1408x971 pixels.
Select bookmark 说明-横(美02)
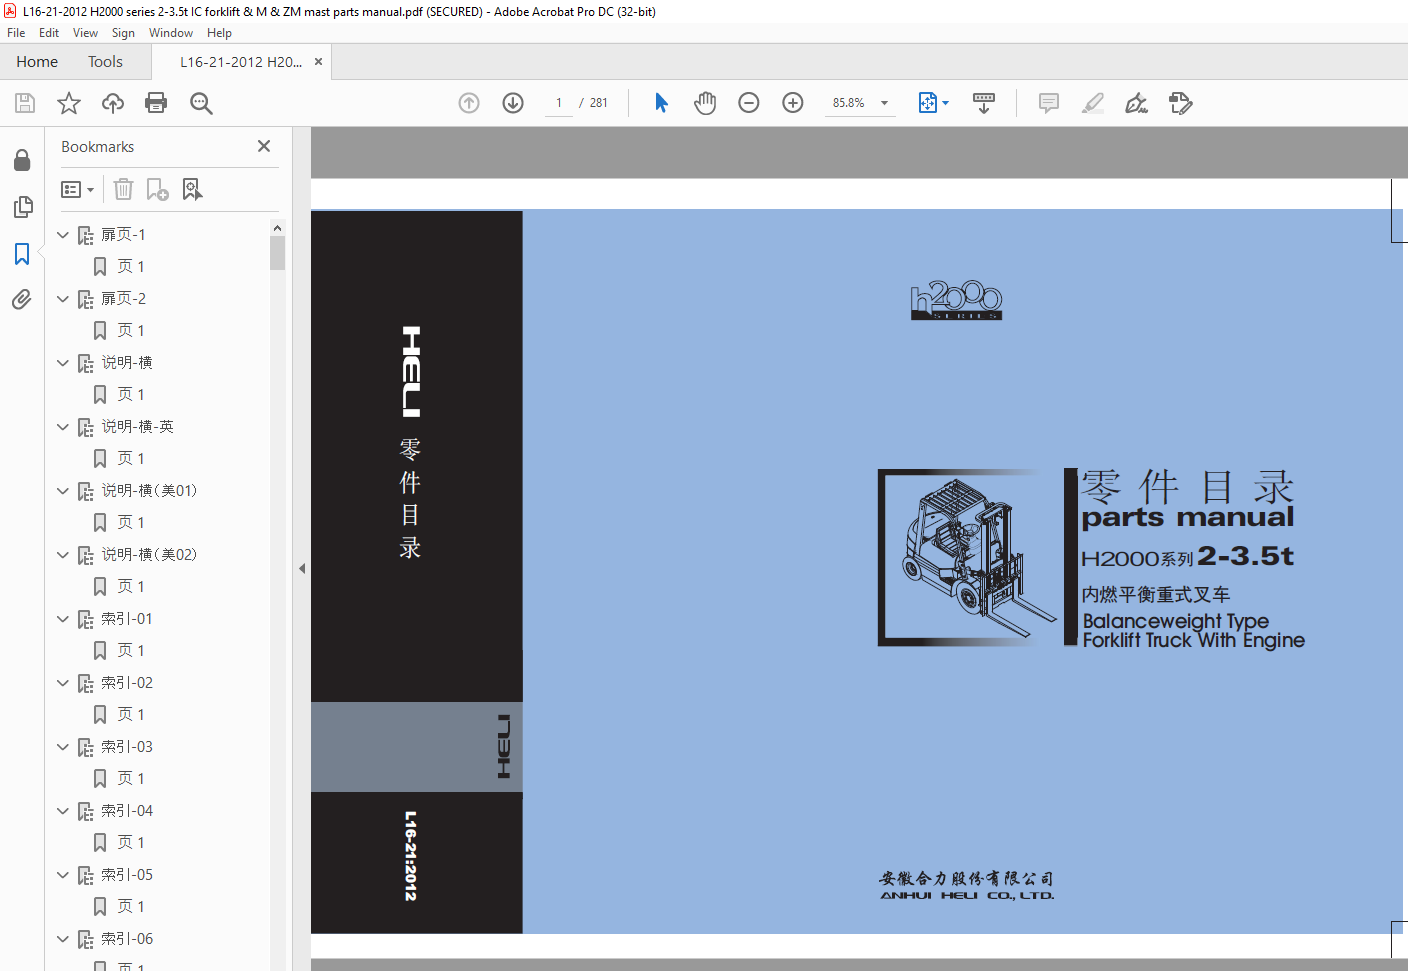[149, 555]
